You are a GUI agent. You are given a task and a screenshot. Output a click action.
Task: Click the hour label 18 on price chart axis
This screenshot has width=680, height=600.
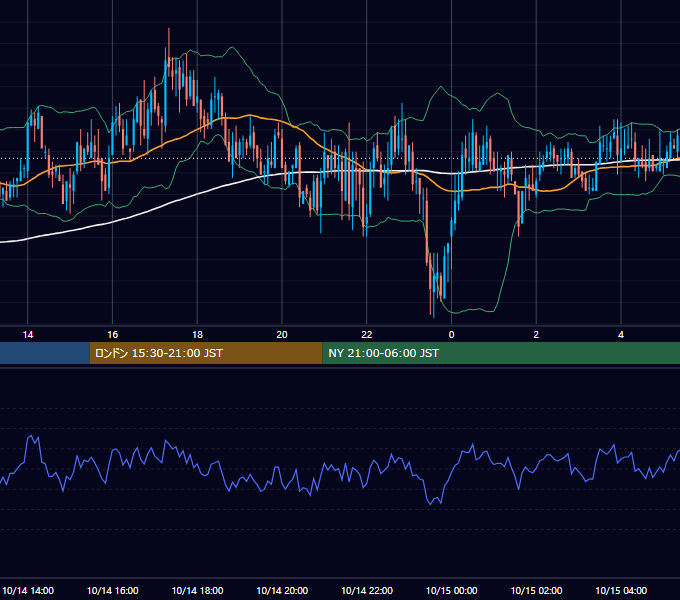[x=197, y=334]
